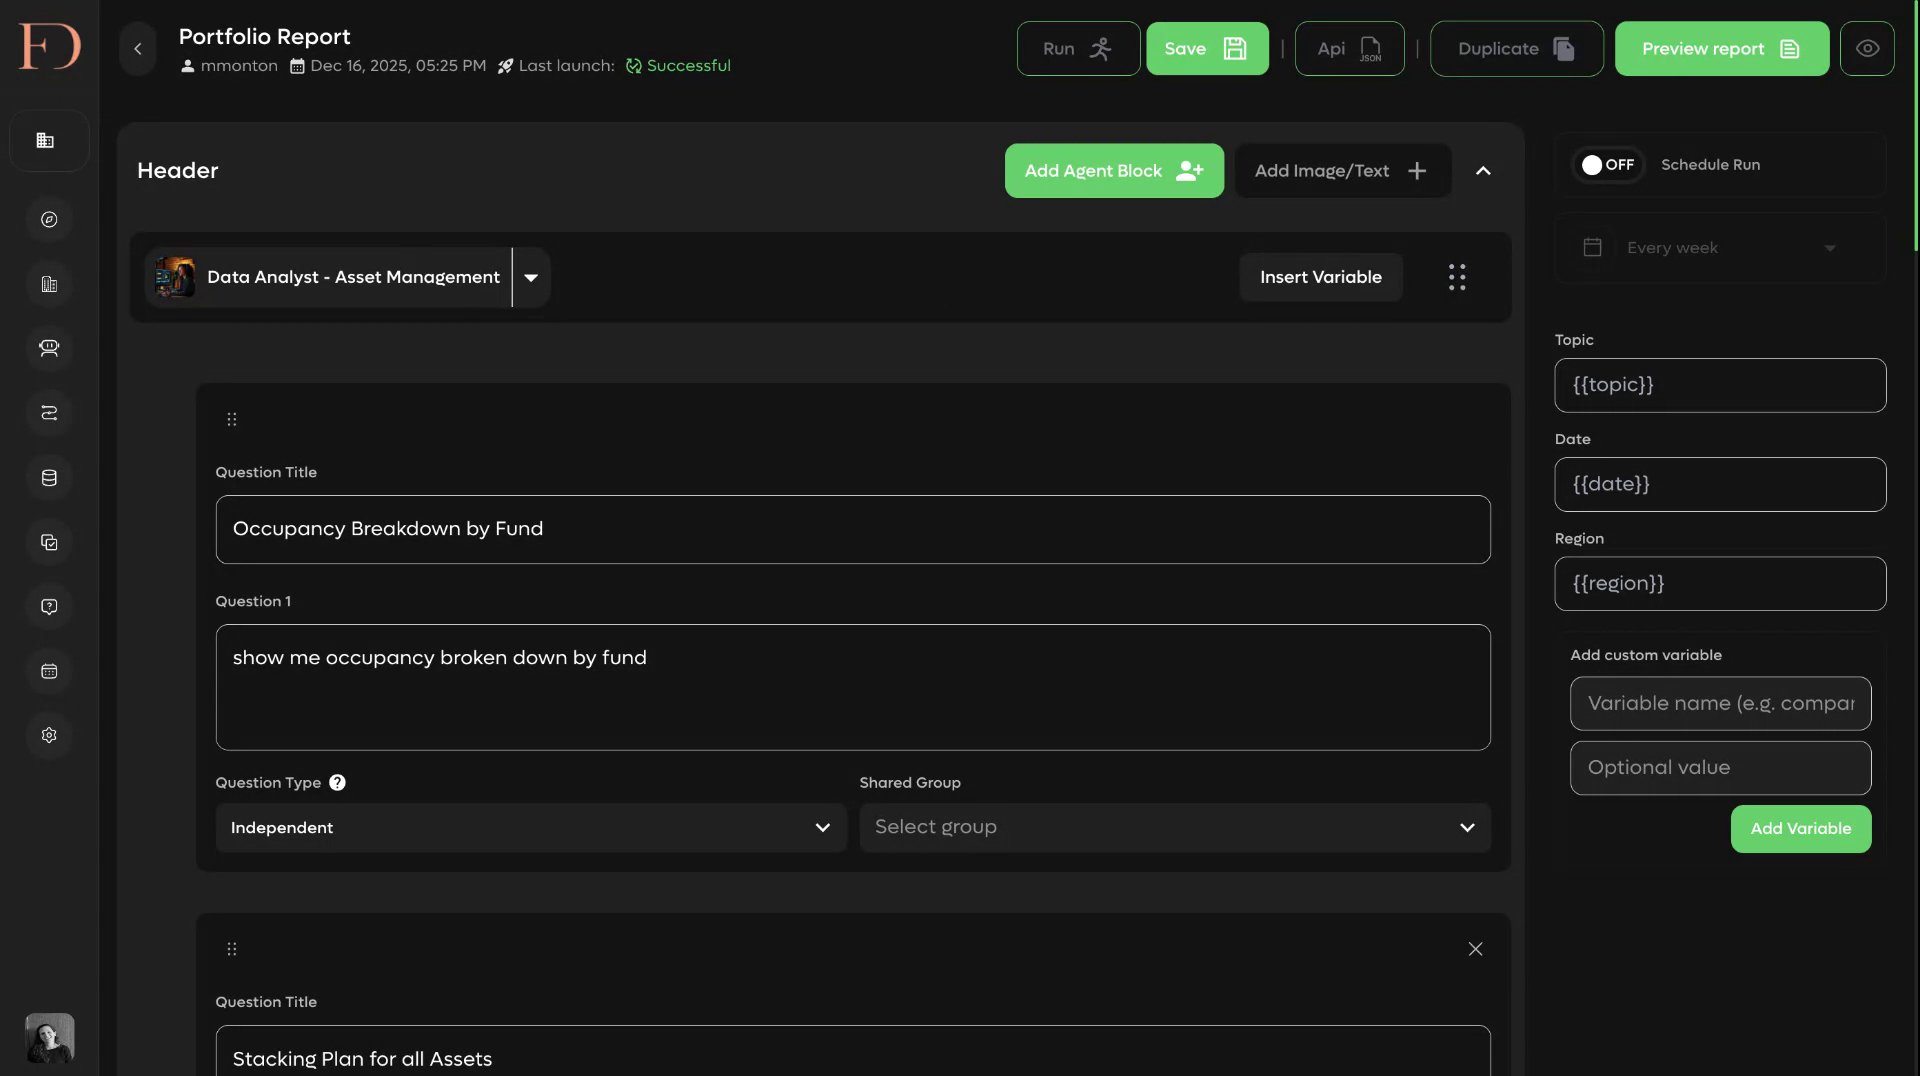The height and width of the screenshot is (1076, 1920).
Task: Click the Data Analyst agent avatar
Action: pyautogui.click(x=175, y=277)
